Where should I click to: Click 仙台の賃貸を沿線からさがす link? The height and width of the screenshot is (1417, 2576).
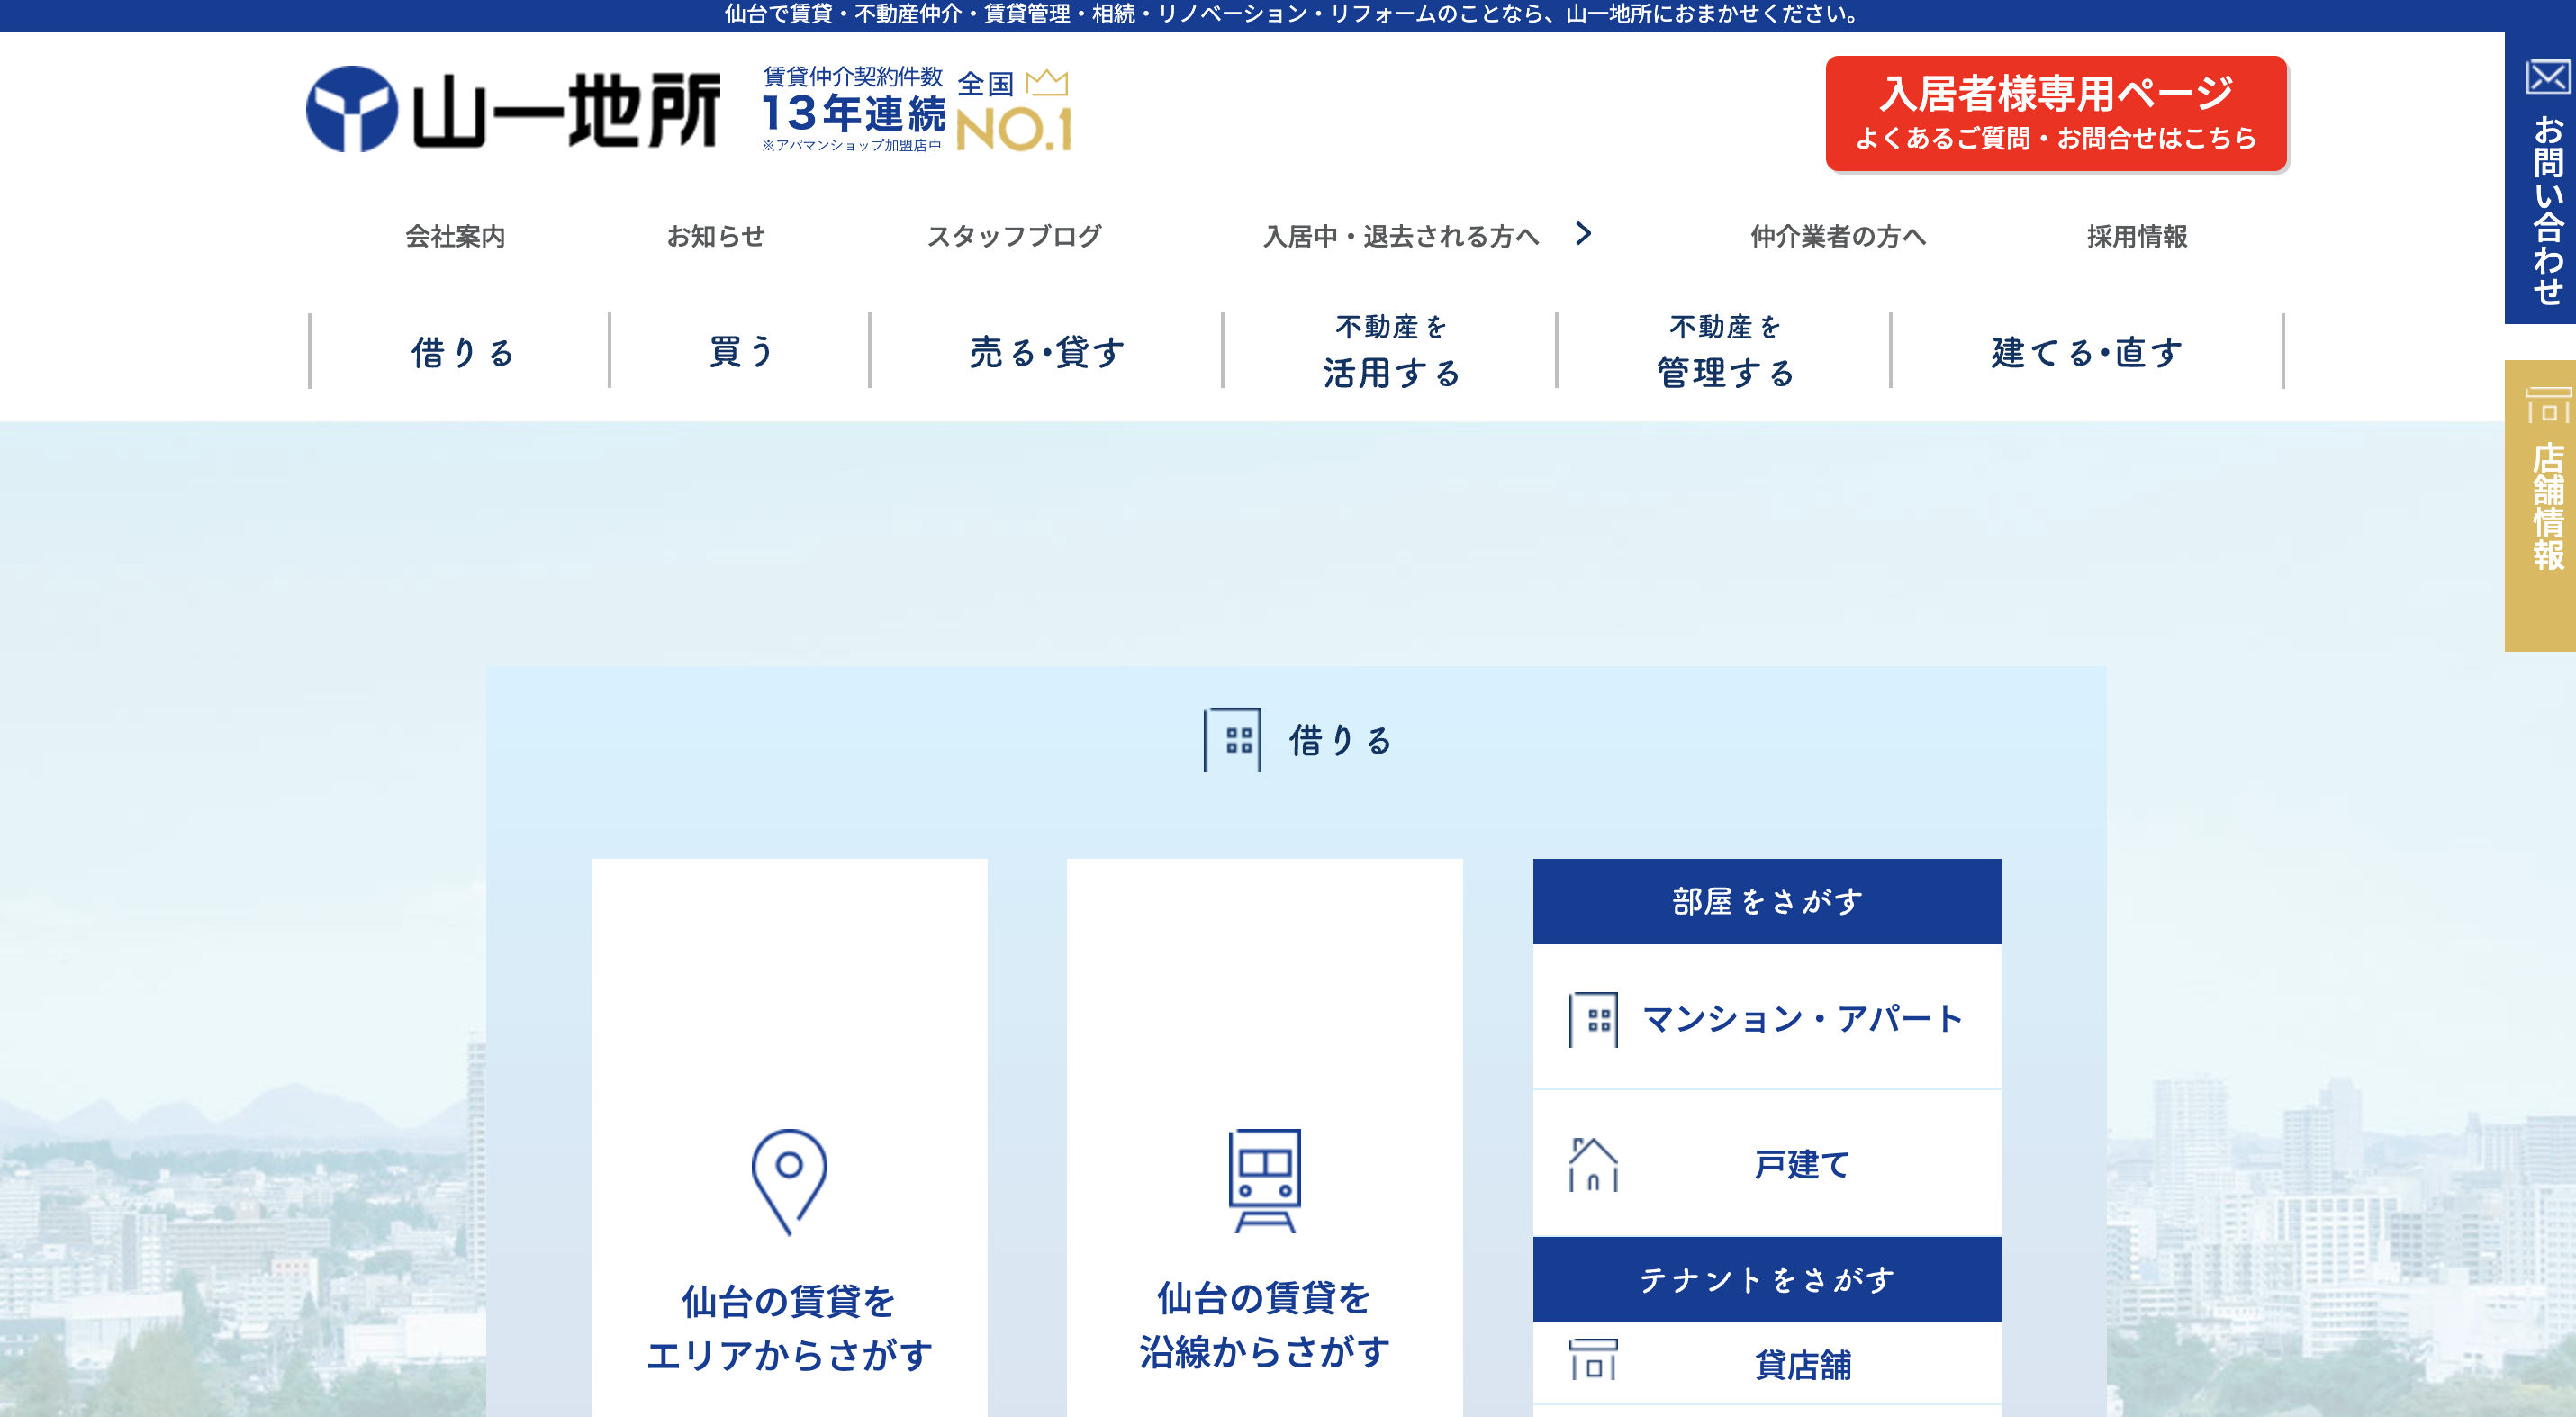click(x=1264, y=1324)
